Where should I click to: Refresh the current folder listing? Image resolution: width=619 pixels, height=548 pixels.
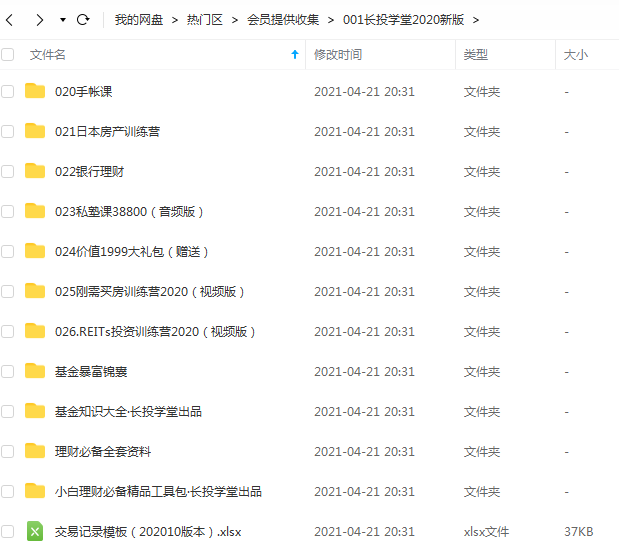pos(83,19)
